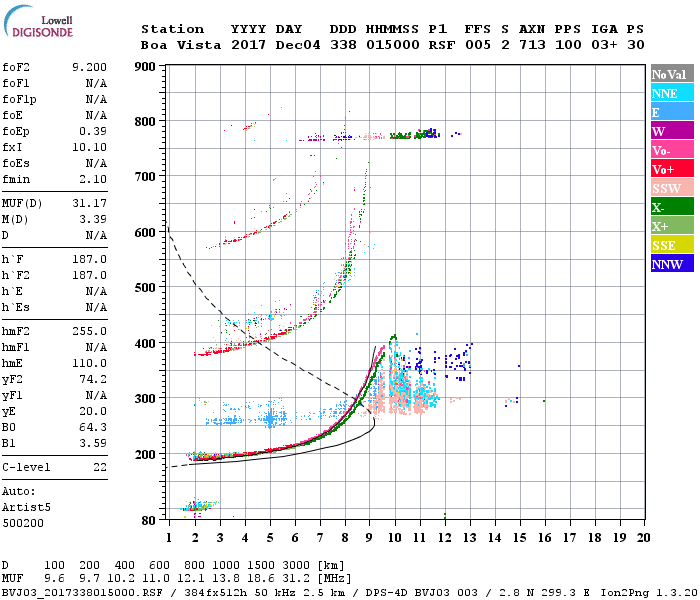700x600 pixels.
Task: Click the MUF(D) value 31.17
Action: point(89,204)
